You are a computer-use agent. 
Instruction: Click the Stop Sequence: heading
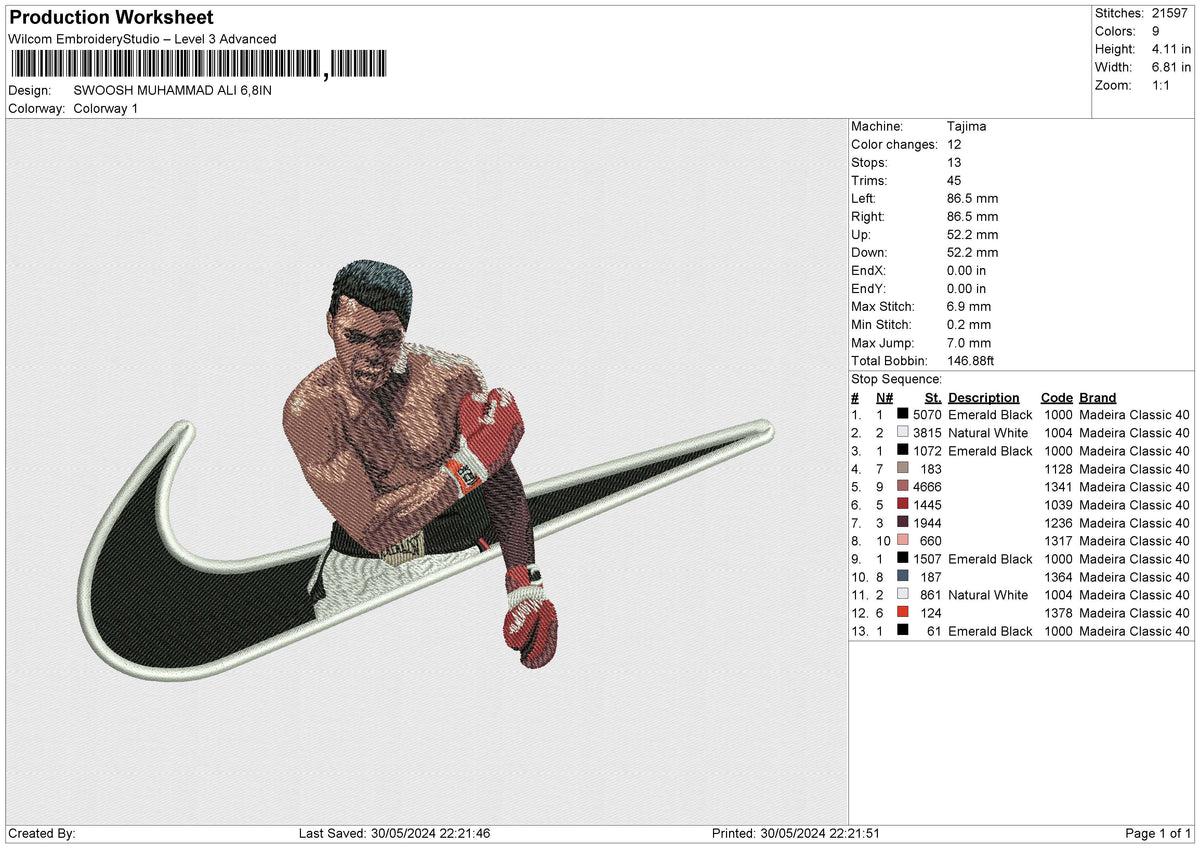896,379
